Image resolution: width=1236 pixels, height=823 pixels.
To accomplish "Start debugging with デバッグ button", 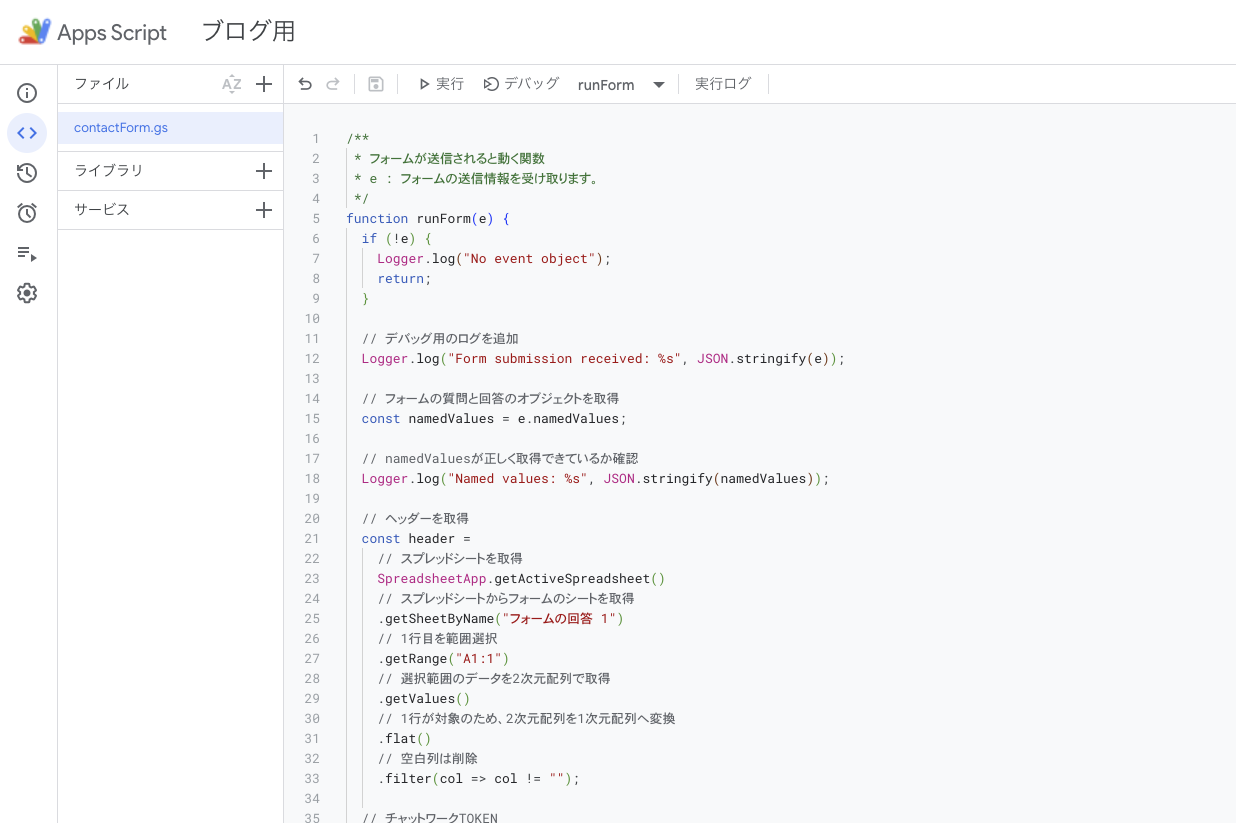I will coord(521,84).
